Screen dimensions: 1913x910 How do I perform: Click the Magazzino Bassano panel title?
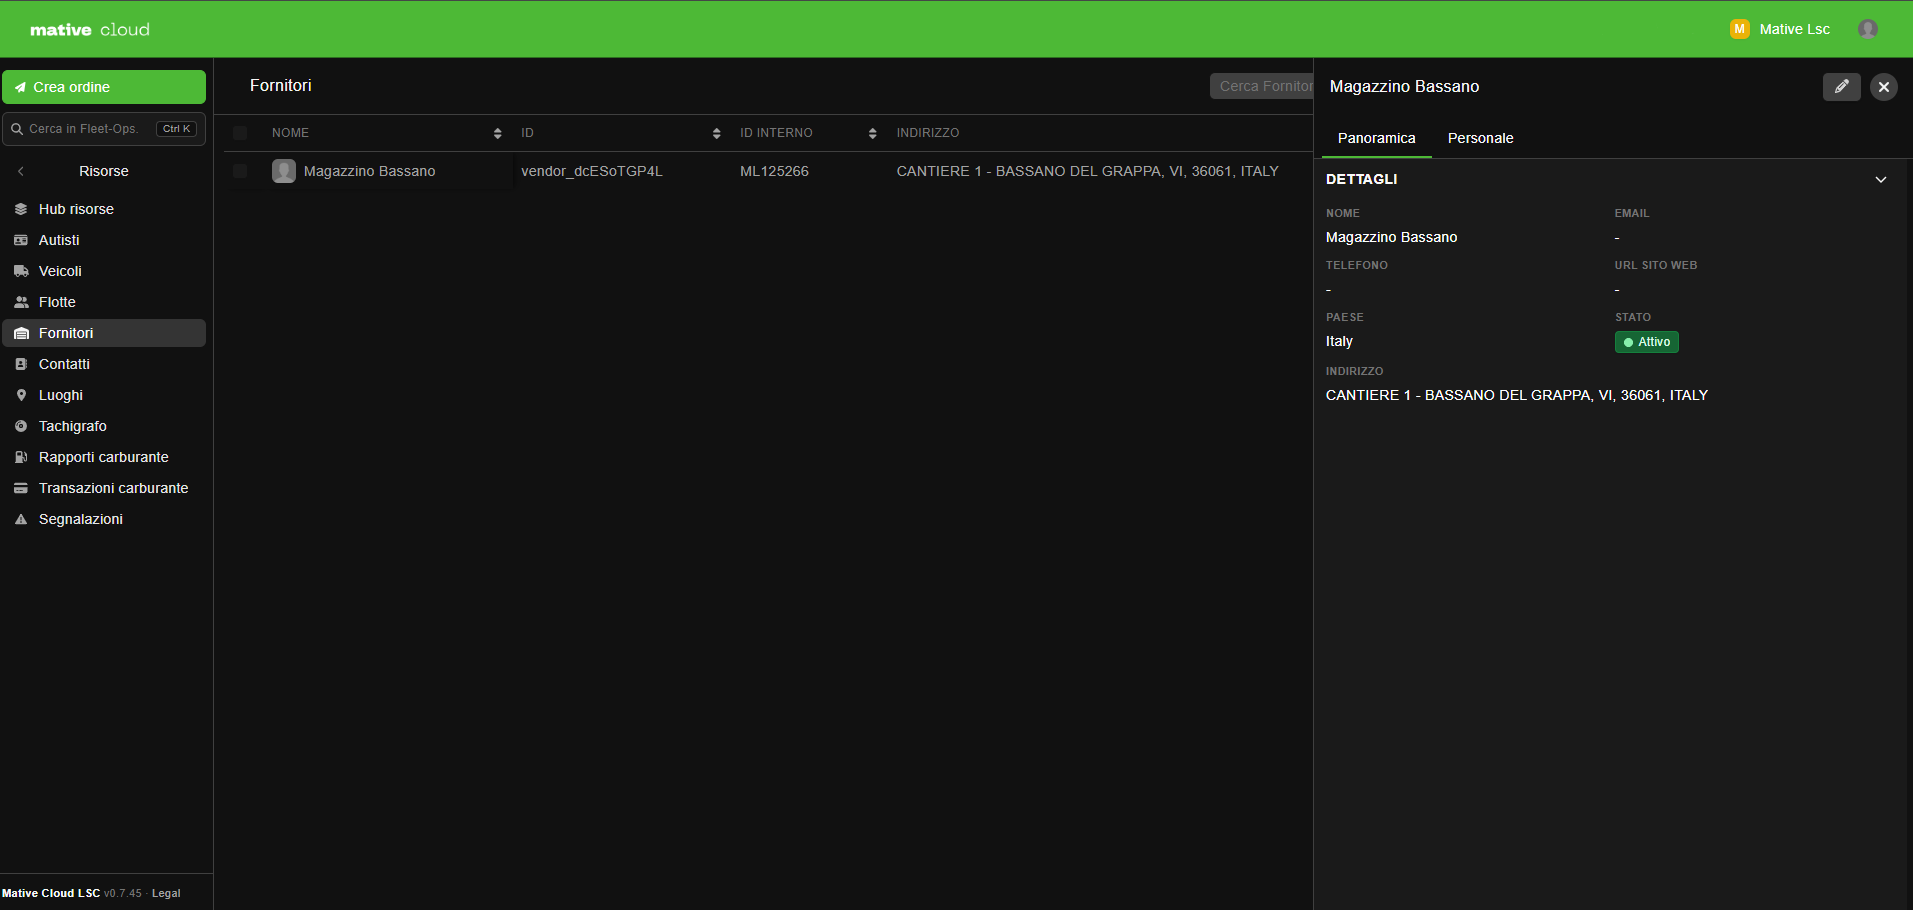[x=1404, y=87]
